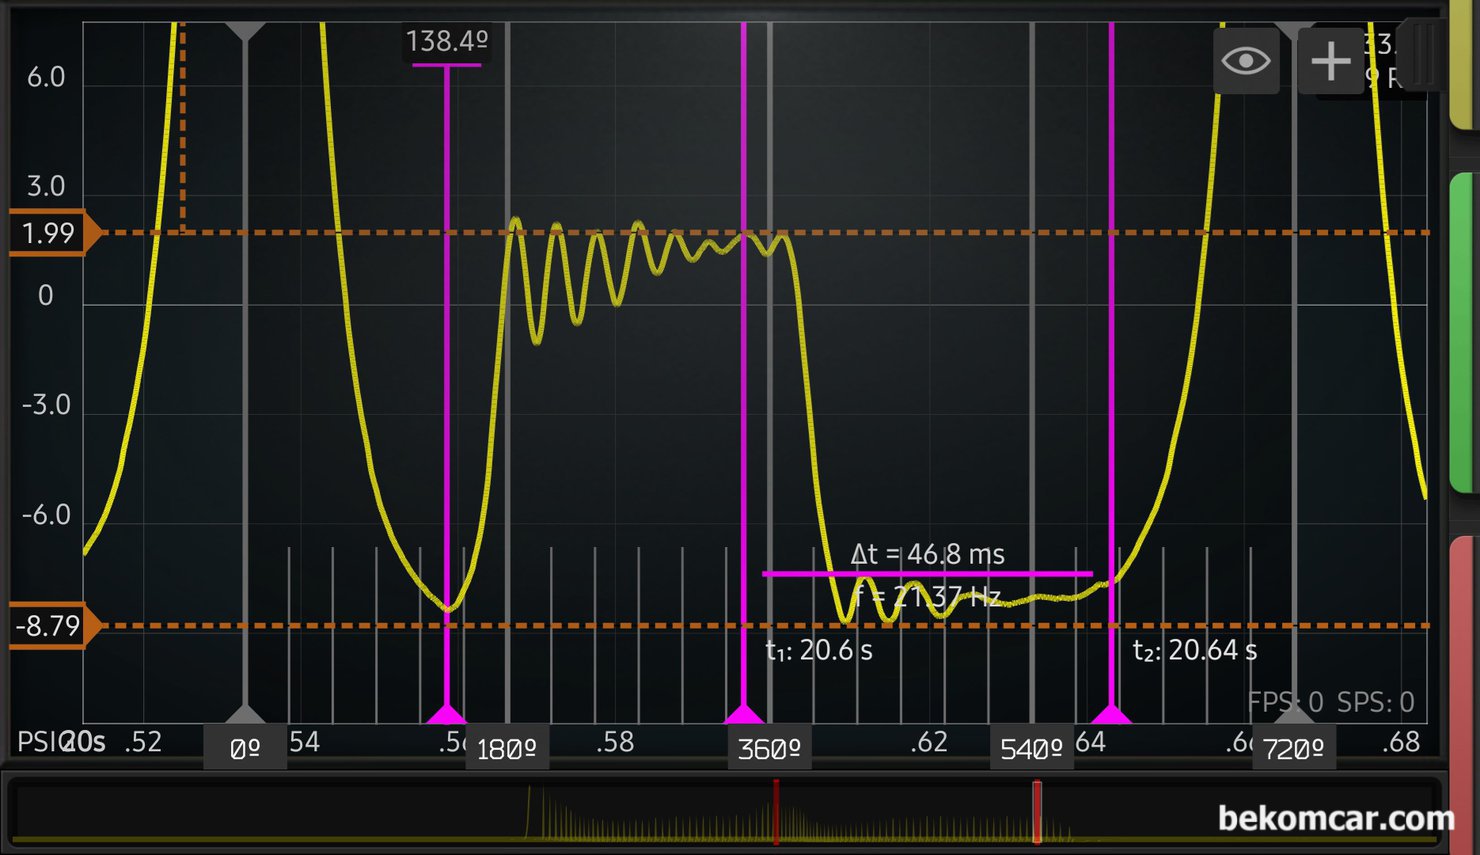Select the magenta t2 cursor triangle at bottom
Image resolution: width=1480 pixels, height=855 pixels.
click(1111, 714)
